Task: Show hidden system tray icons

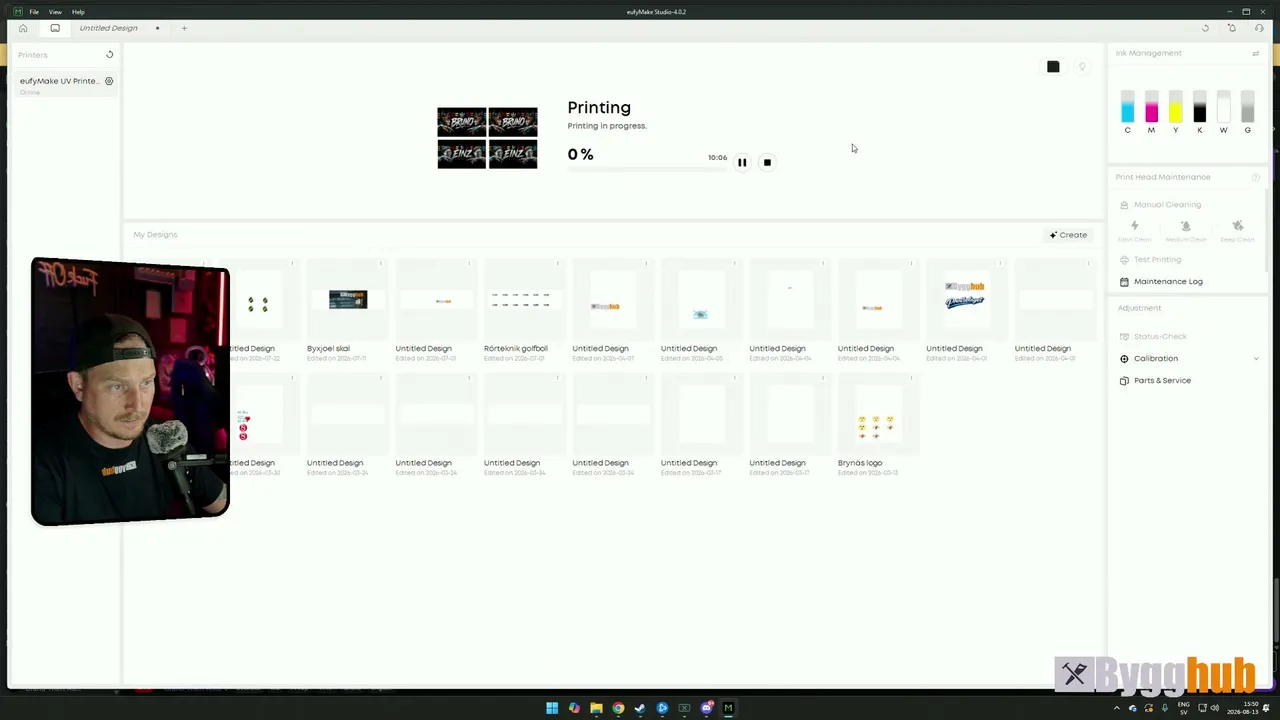Action: point(1117,708)
